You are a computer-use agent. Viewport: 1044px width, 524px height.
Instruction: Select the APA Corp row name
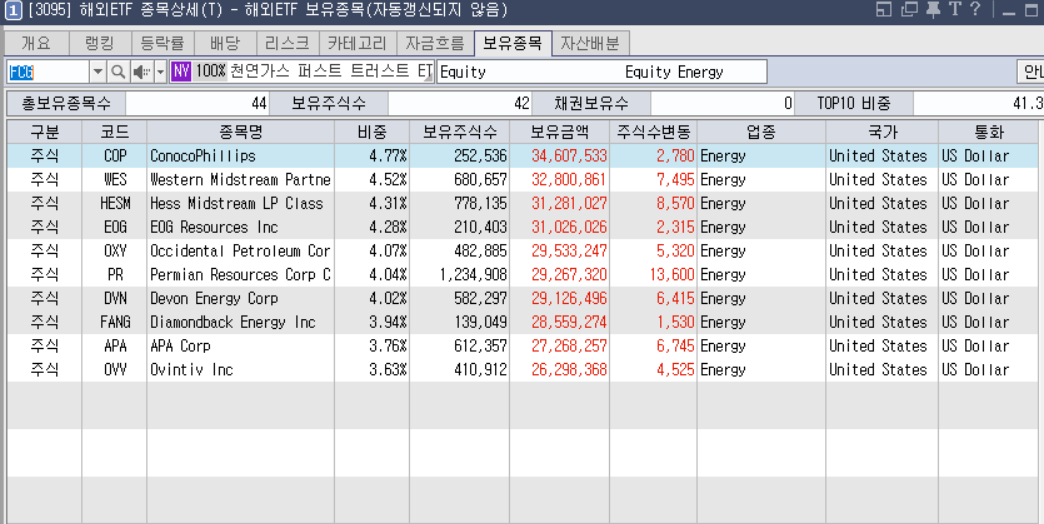click(180, 346)
